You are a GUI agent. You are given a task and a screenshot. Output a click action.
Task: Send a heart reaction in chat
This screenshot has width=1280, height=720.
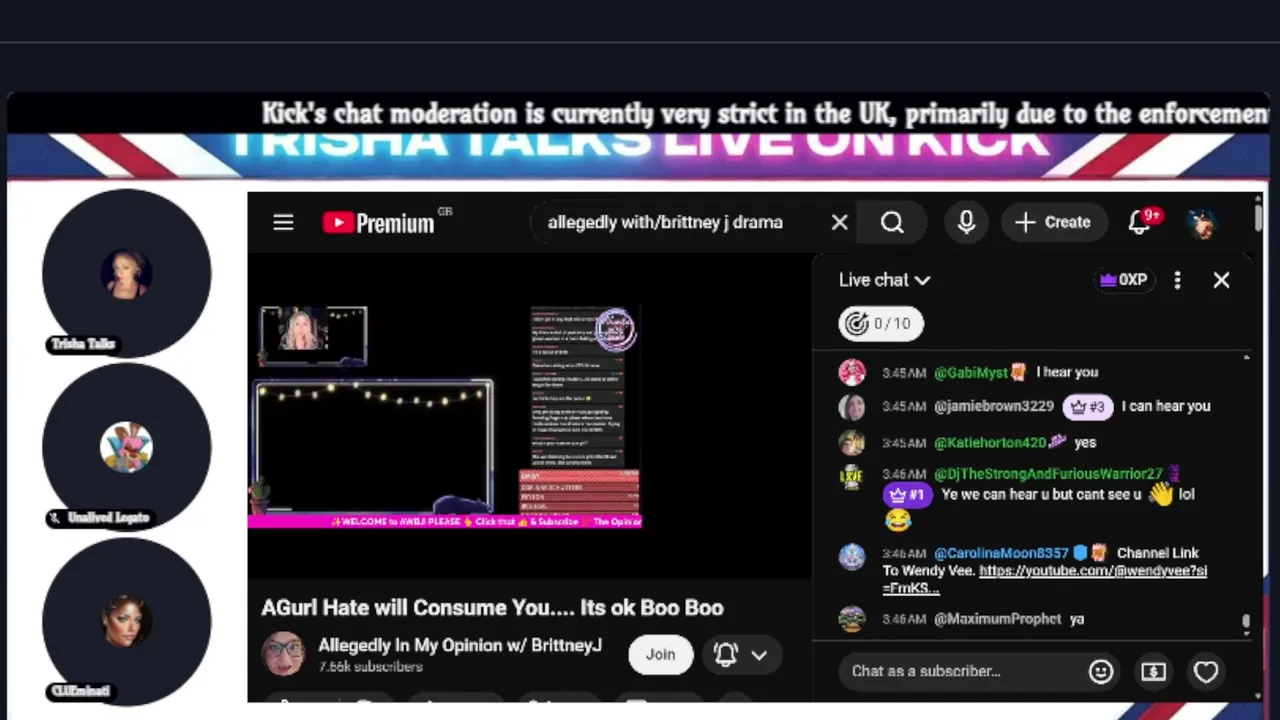[1206, 672]
